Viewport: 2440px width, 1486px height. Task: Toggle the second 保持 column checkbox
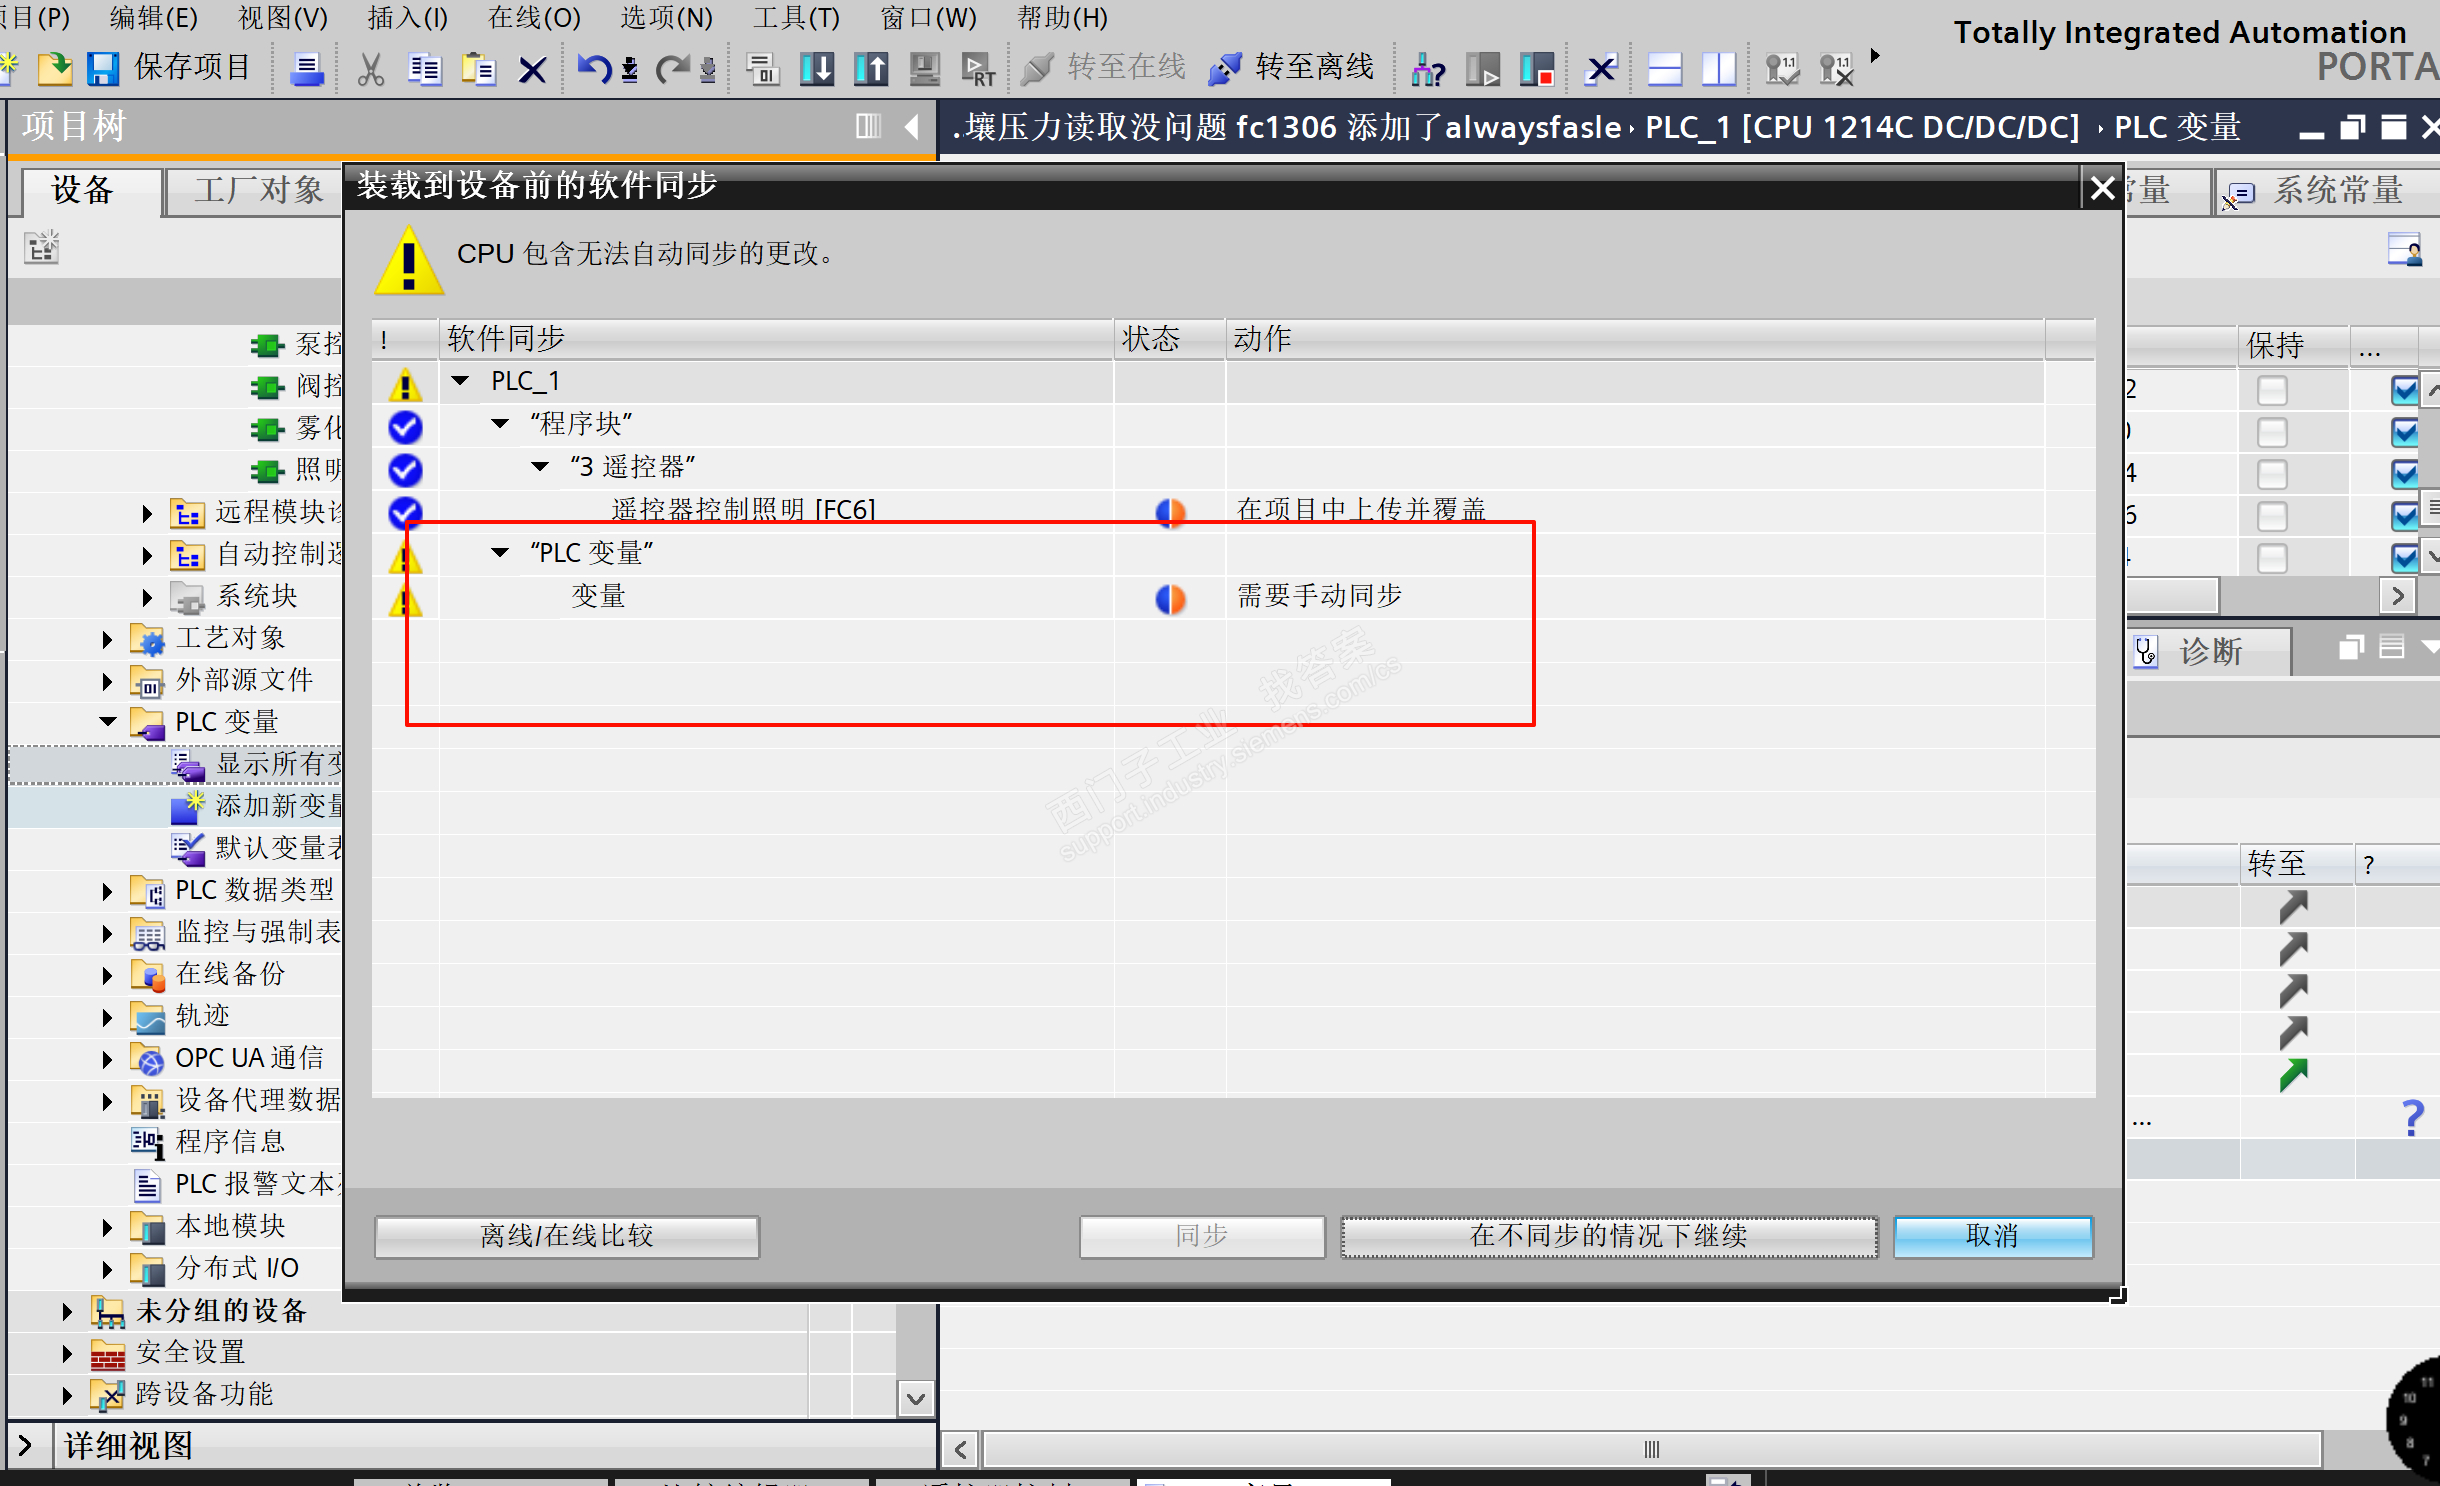point(2272,432)
